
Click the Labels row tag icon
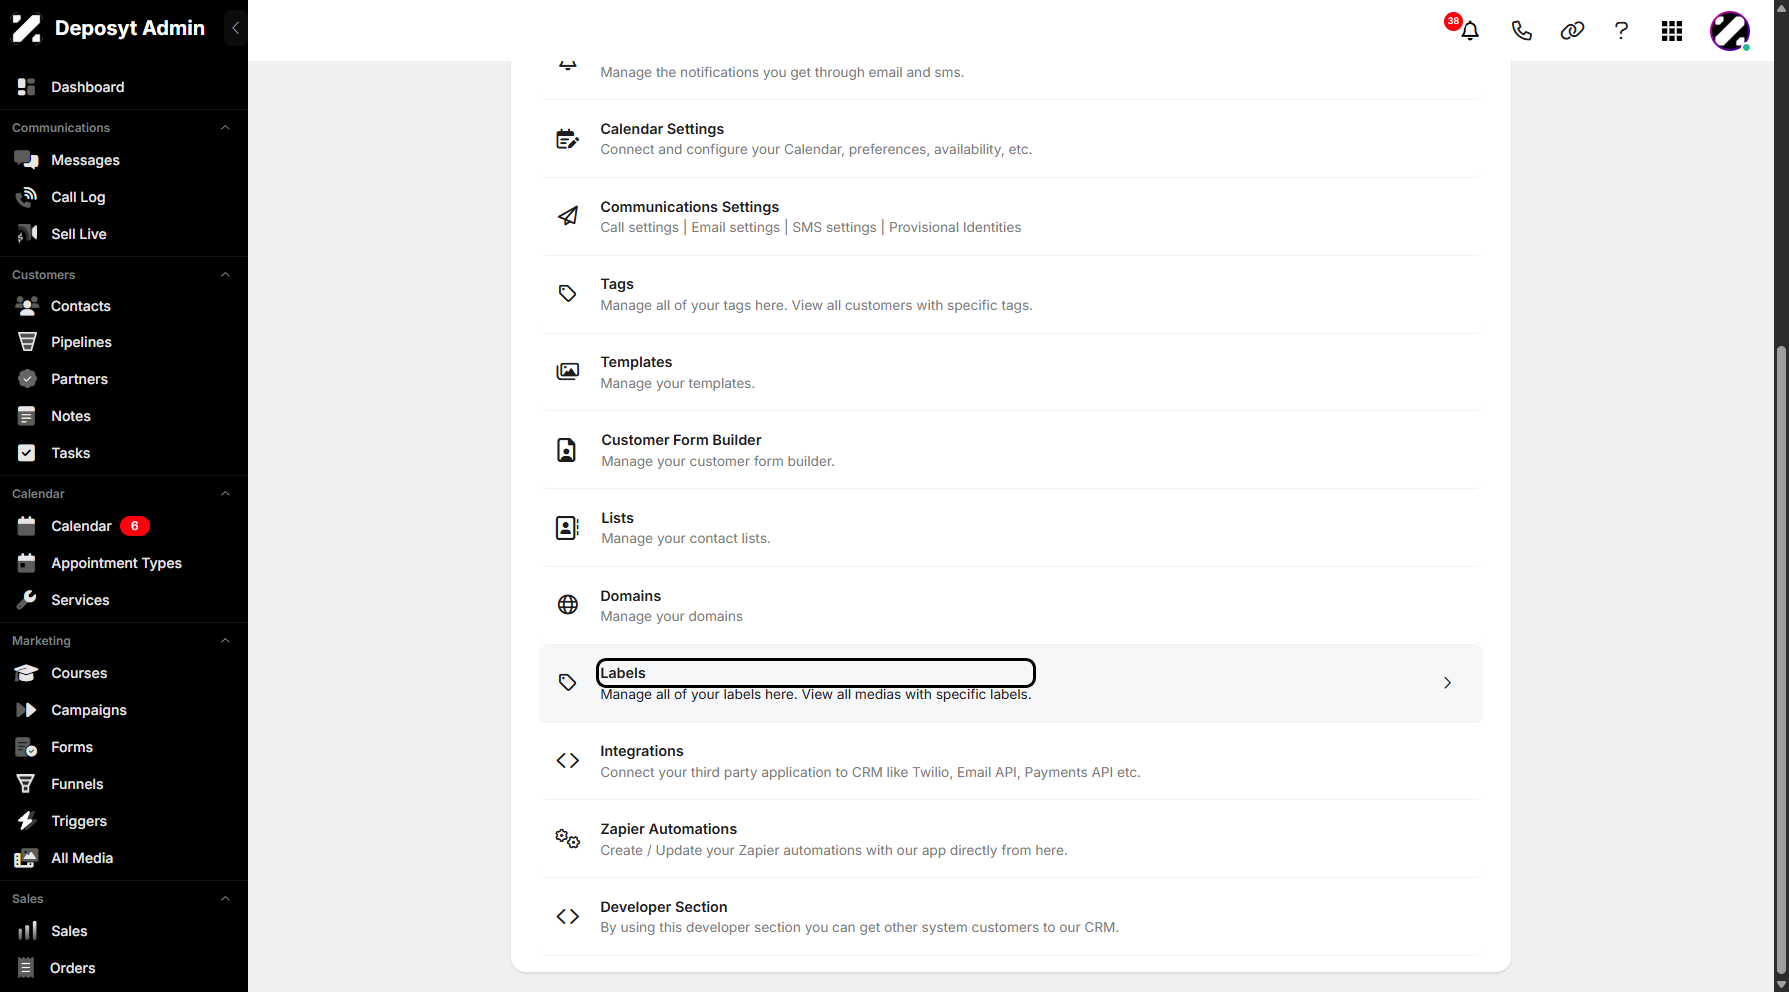click(x=567, y=683)
